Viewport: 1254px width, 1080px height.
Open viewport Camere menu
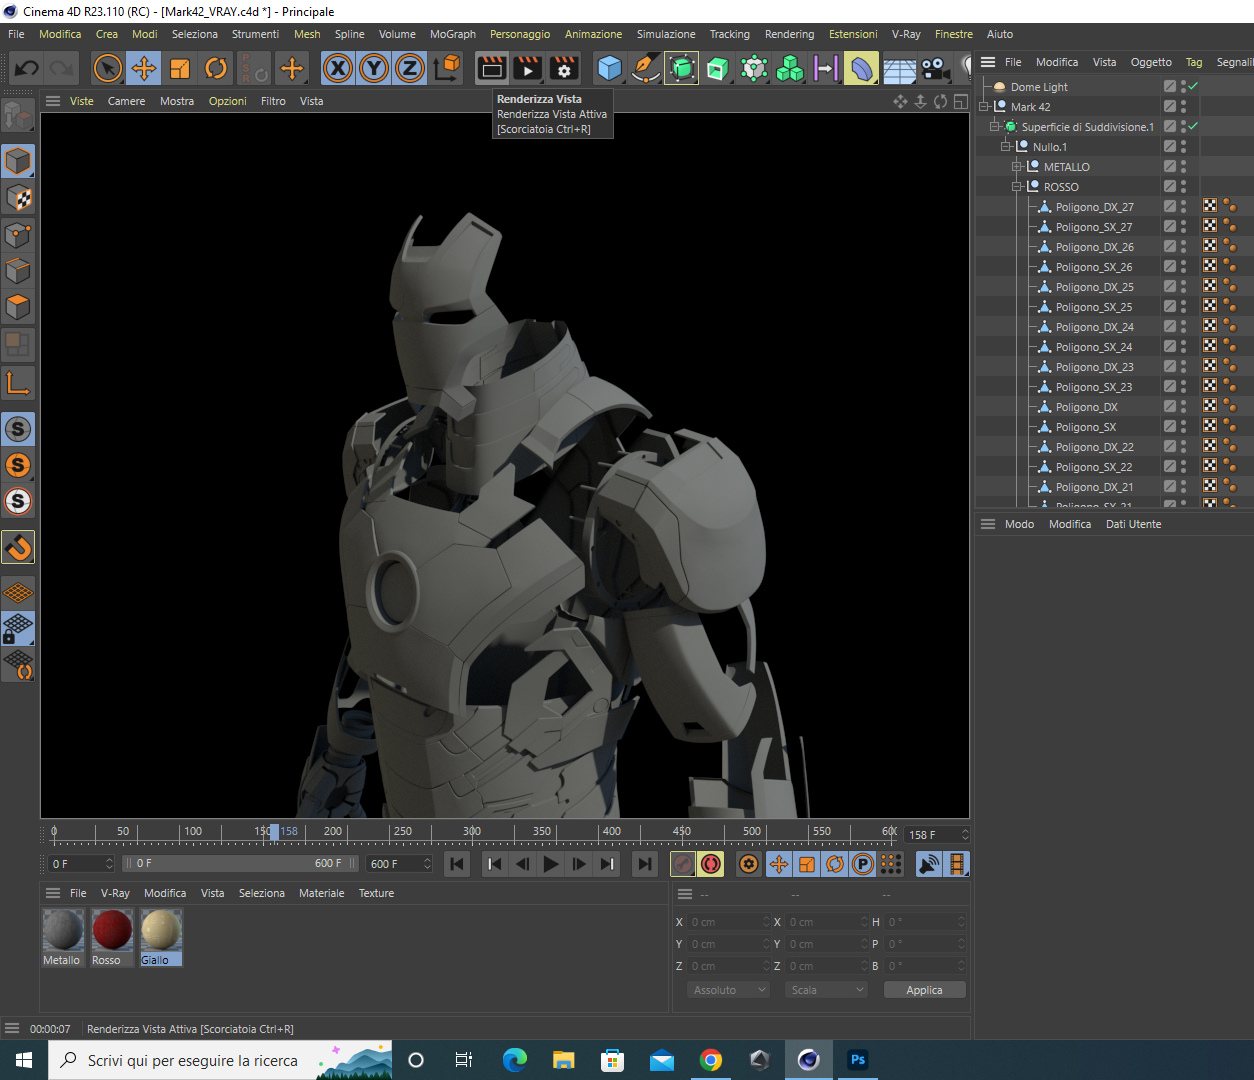pyautogui.click(x=126, y=101)
